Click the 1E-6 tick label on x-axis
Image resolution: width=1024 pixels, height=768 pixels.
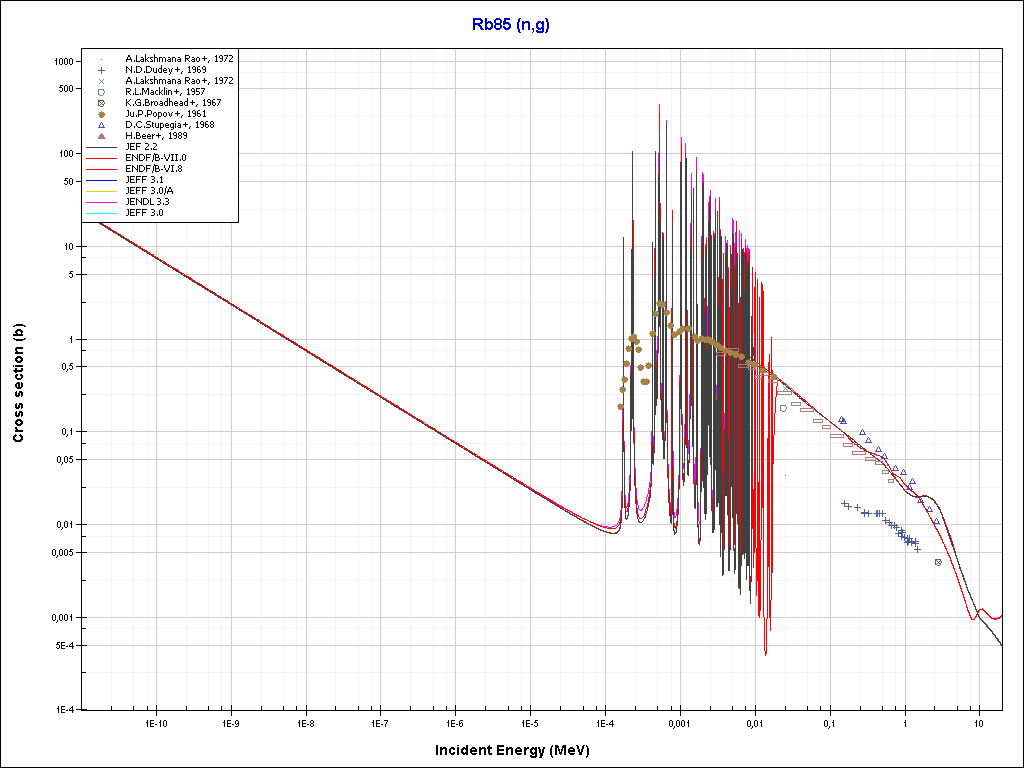pos(454,722)
